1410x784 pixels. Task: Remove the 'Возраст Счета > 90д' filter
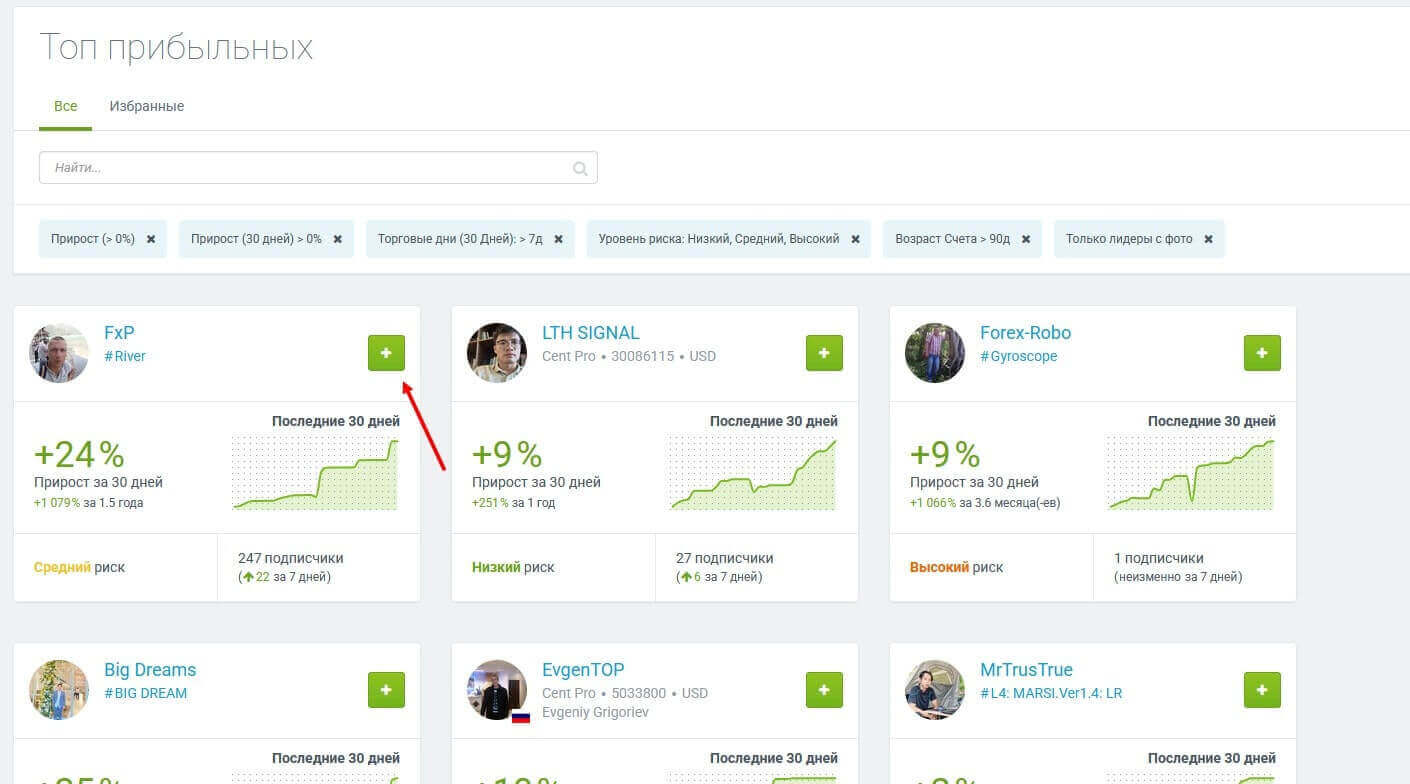1026,240
